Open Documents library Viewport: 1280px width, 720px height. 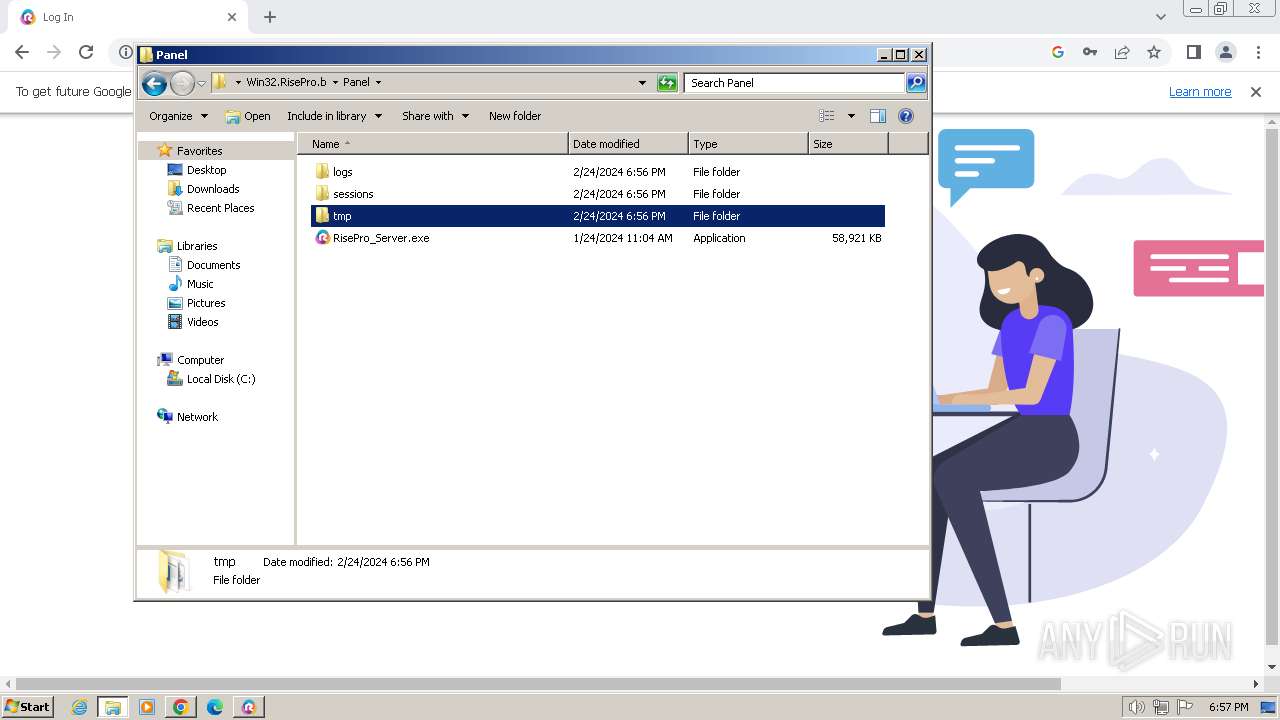click(213, 265)
